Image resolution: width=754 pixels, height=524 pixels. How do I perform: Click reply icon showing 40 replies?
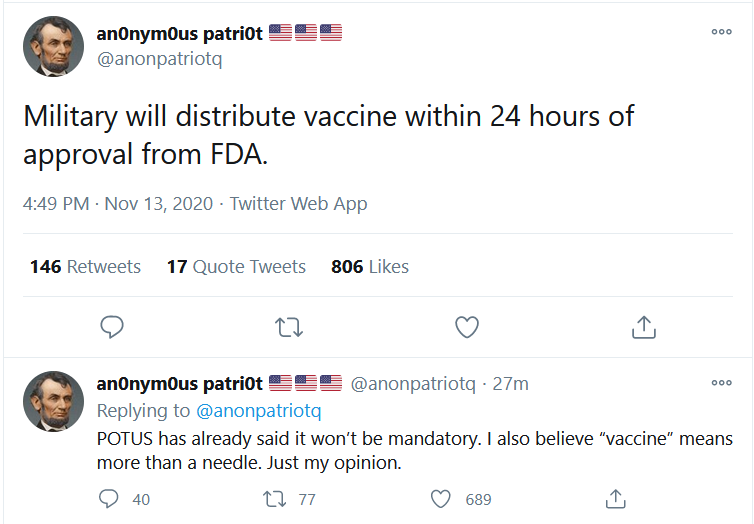(x=112, y=498)
